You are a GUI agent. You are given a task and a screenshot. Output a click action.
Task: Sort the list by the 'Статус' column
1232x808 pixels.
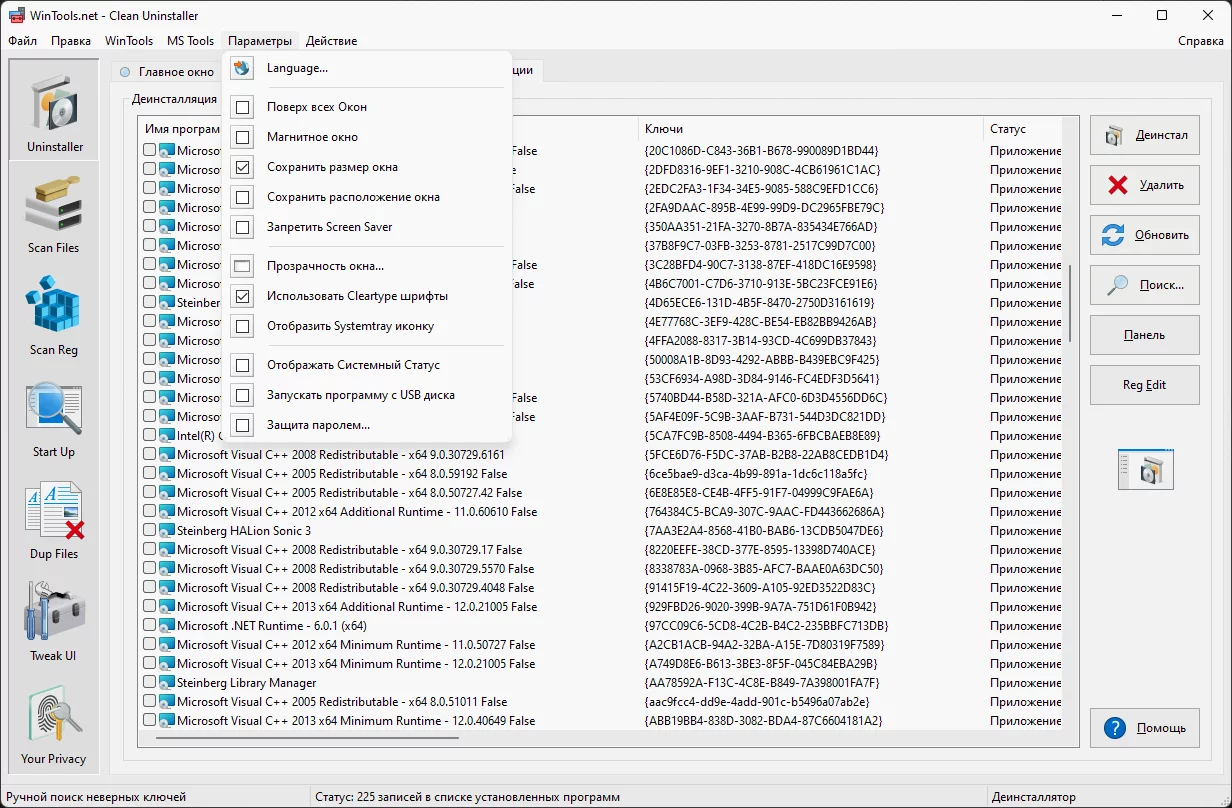coord(1023,129)
